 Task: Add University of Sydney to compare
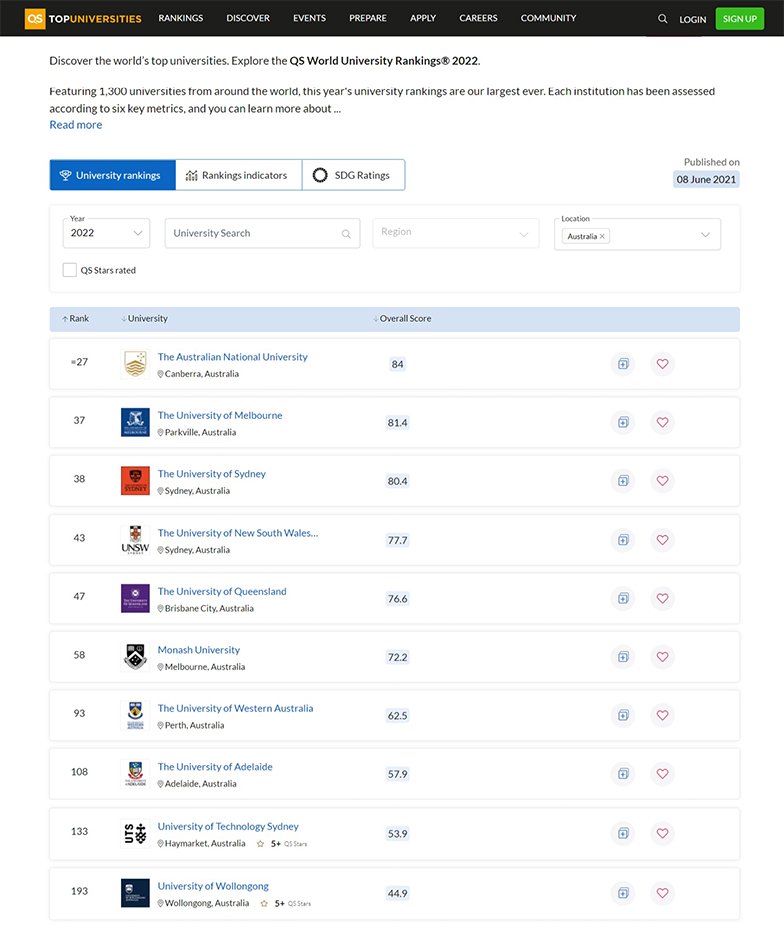[623, 481]
